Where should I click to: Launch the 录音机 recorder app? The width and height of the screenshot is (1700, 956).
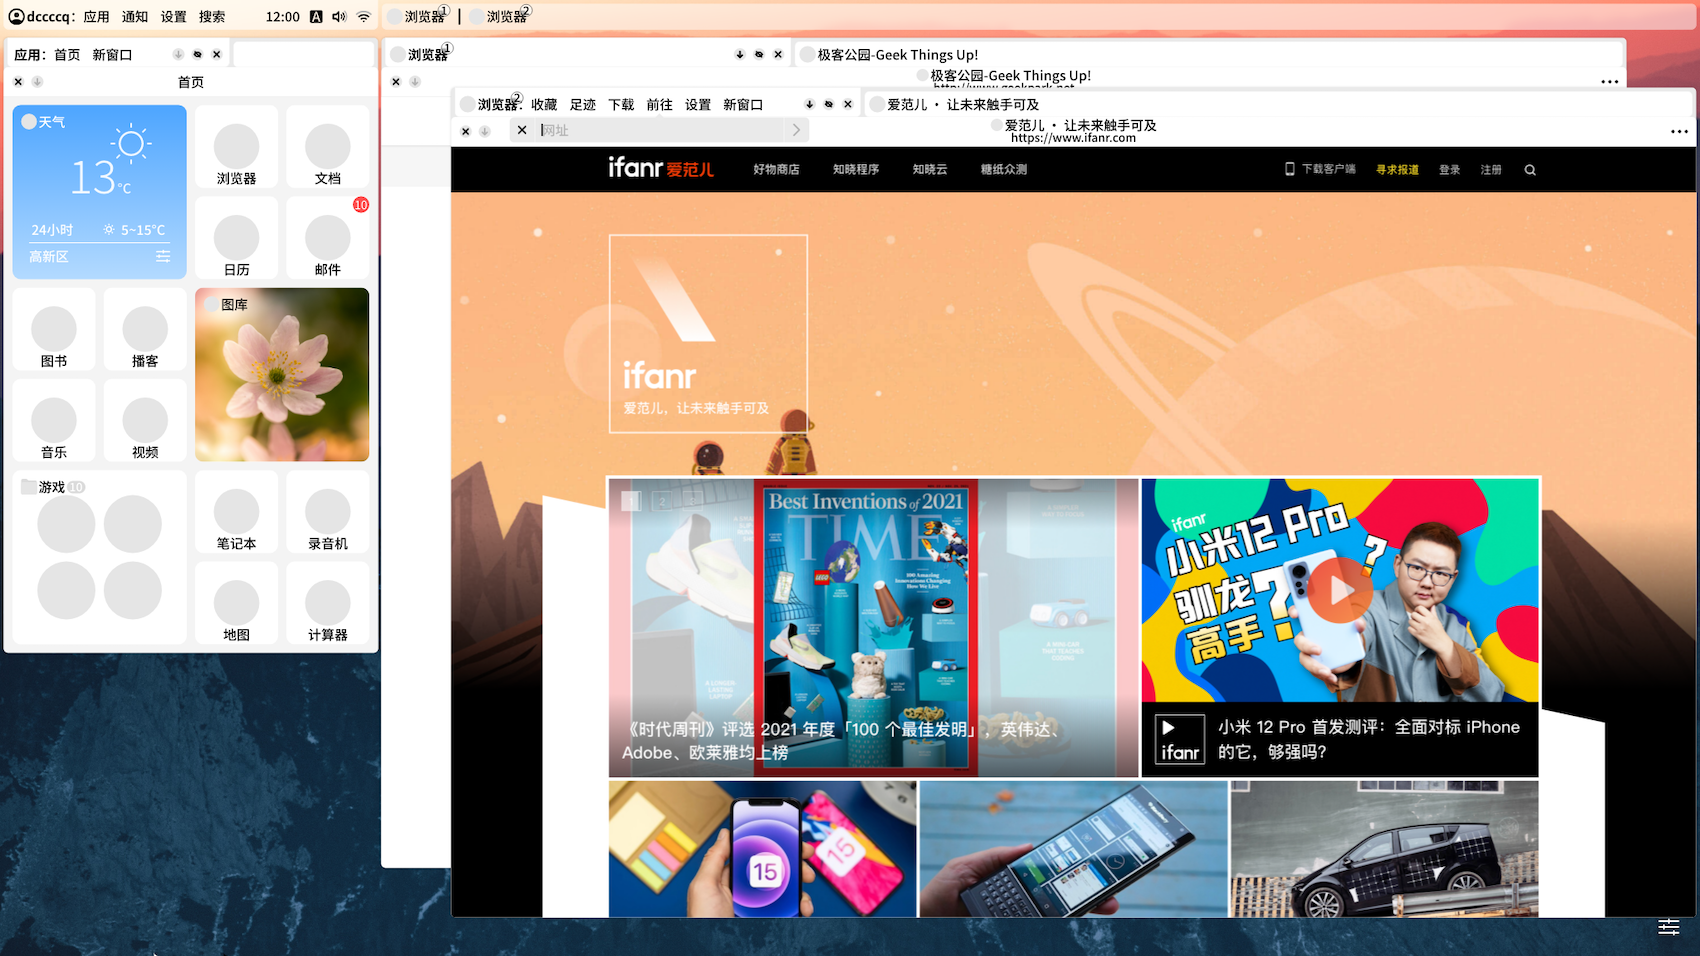tap(327, 512)
